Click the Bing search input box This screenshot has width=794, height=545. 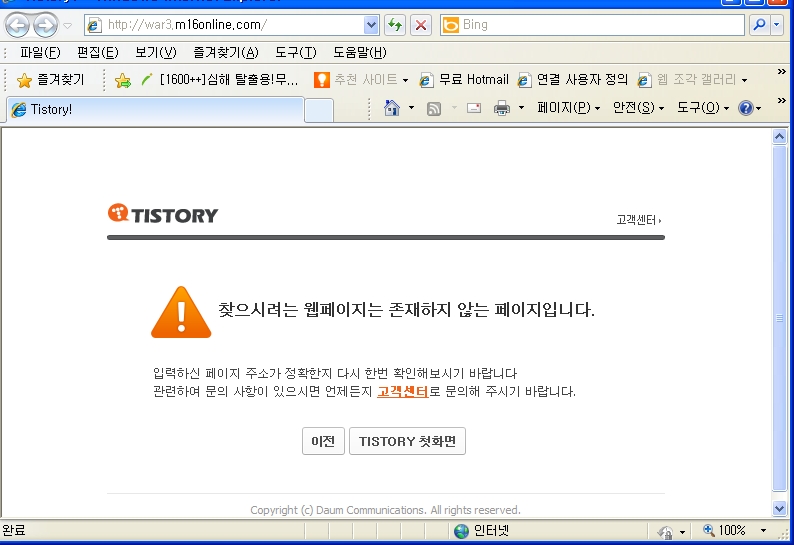592,25
